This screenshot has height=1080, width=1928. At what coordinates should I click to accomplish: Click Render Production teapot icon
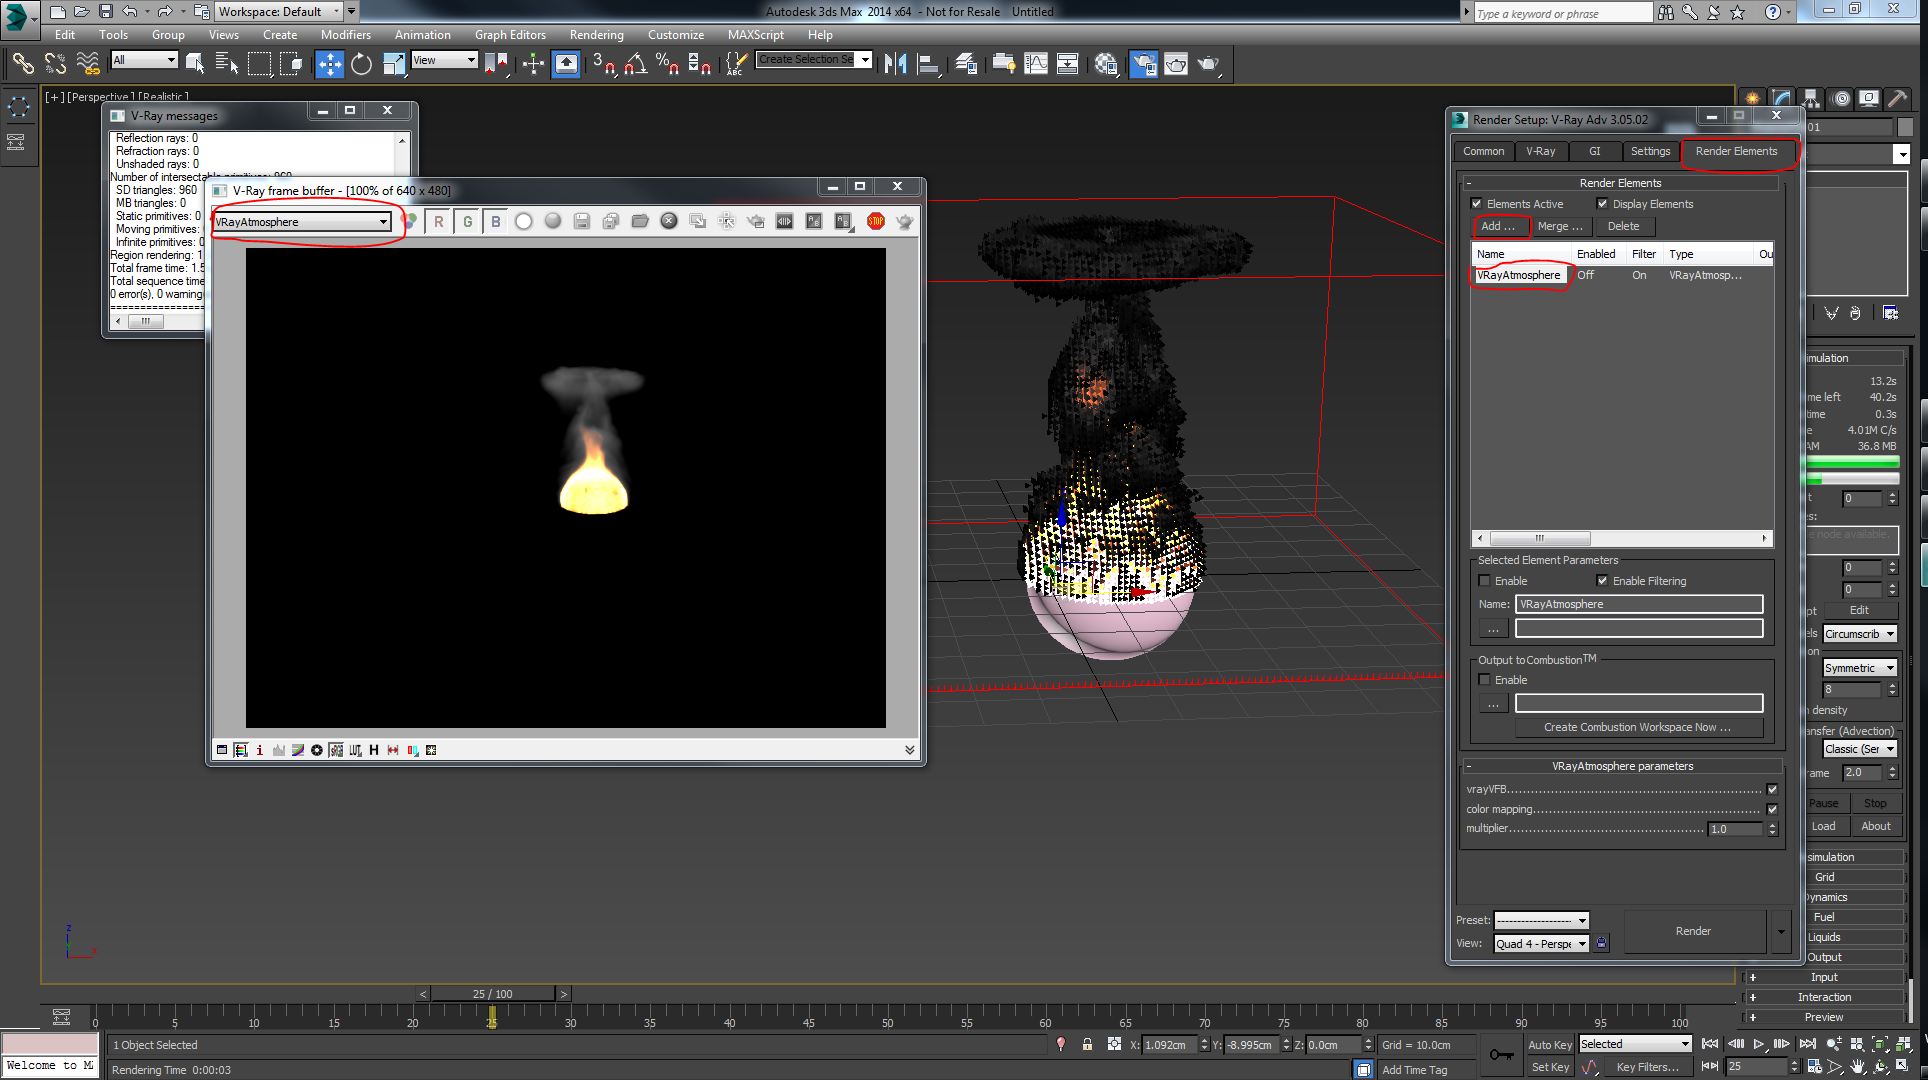1208,64
